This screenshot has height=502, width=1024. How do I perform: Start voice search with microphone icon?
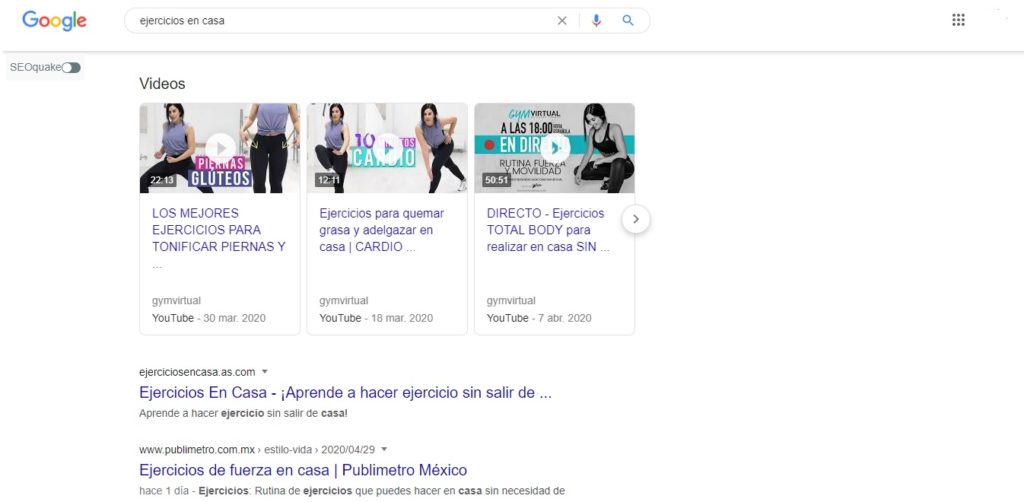[x=596, y=21]
